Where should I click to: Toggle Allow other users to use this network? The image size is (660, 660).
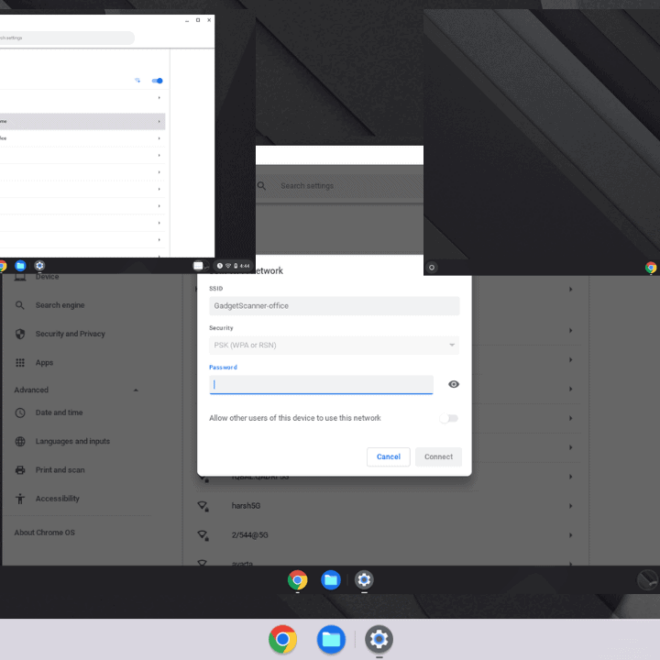(x=448, y=418)
